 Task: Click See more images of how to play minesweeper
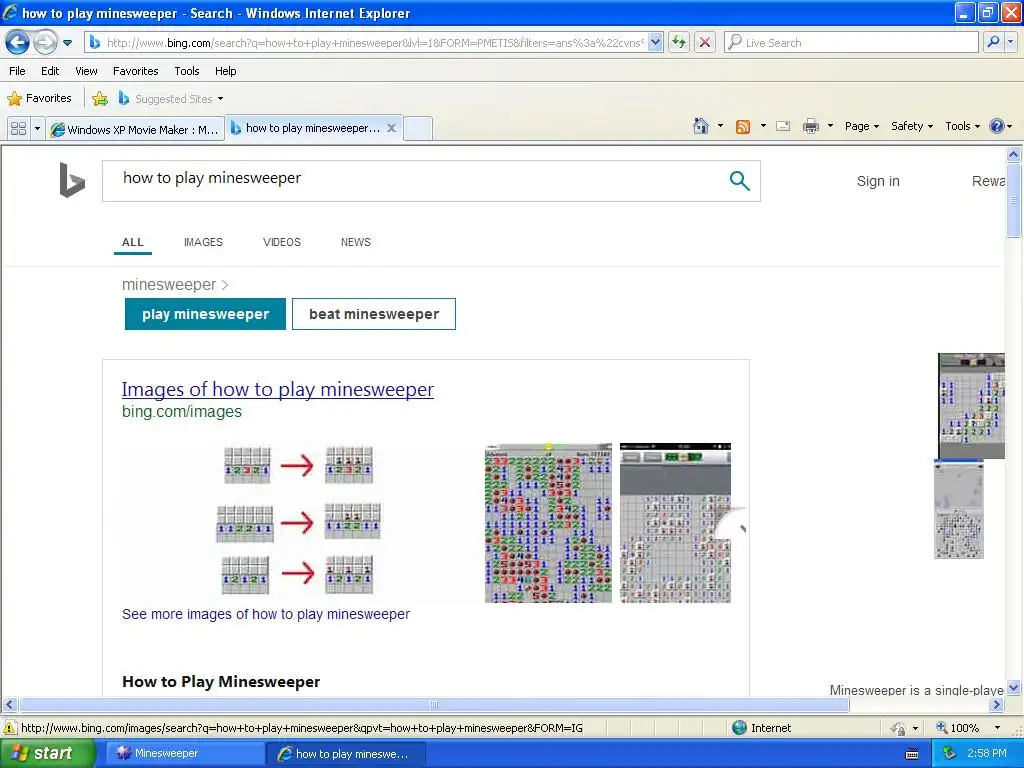point(266,615)
